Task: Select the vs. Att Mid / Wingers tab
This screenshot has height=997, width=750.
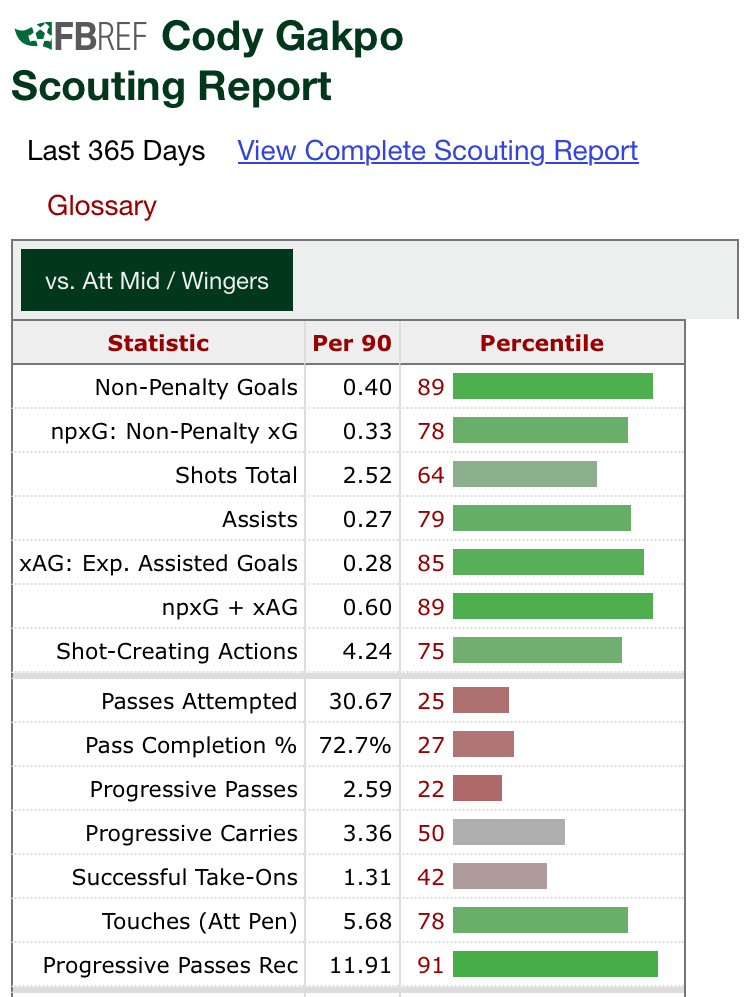Action: 157,281
